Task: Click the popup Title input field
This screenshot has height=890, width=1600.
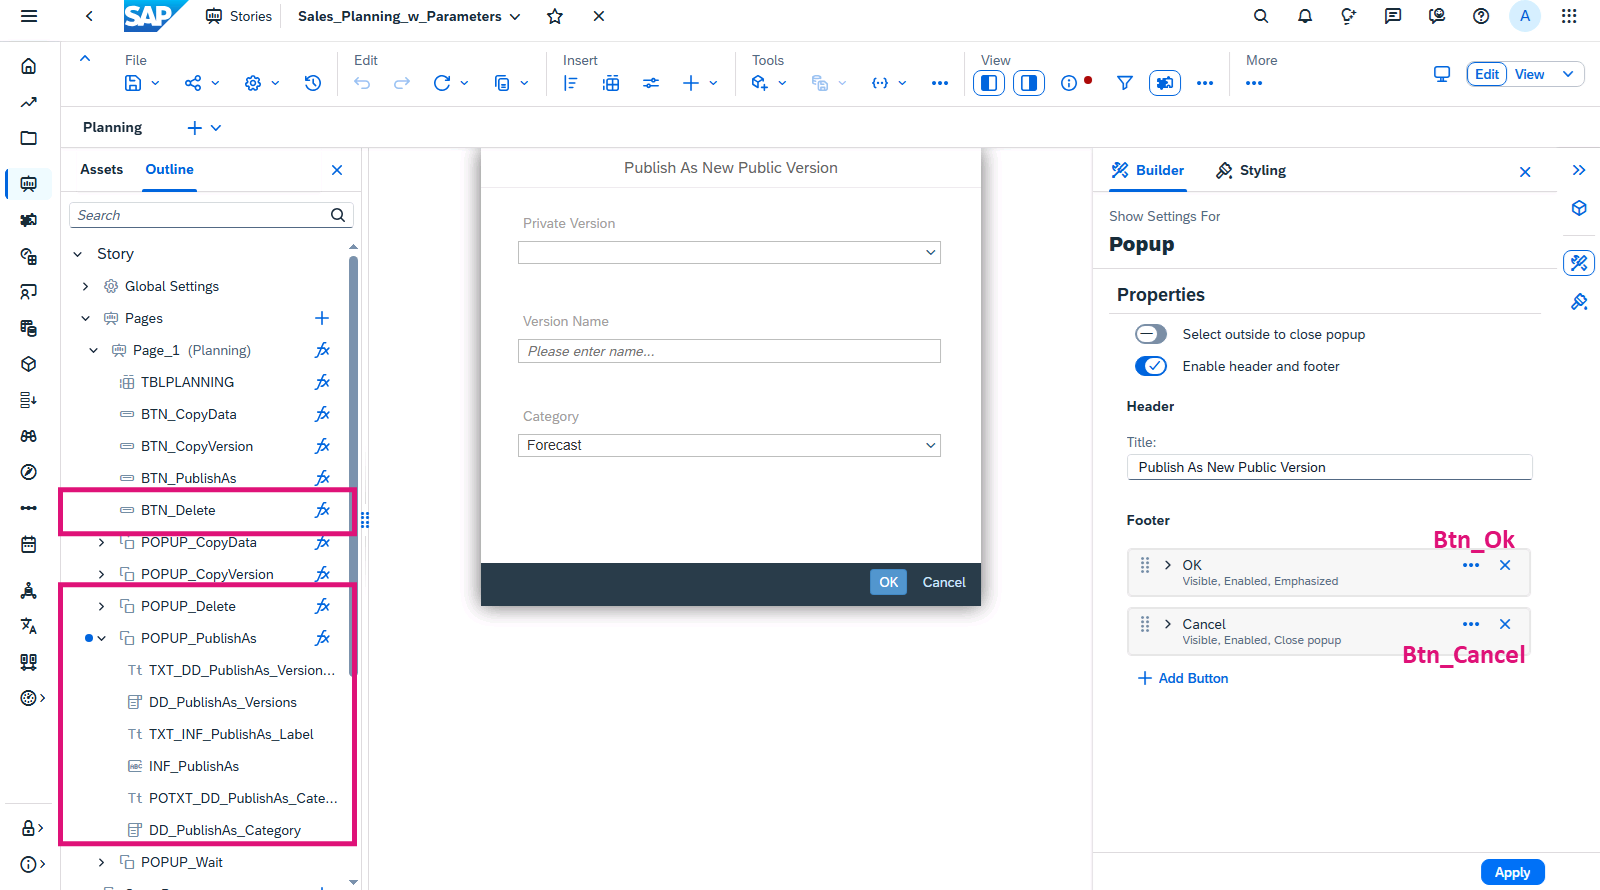Action: (x=1329, y=467)
